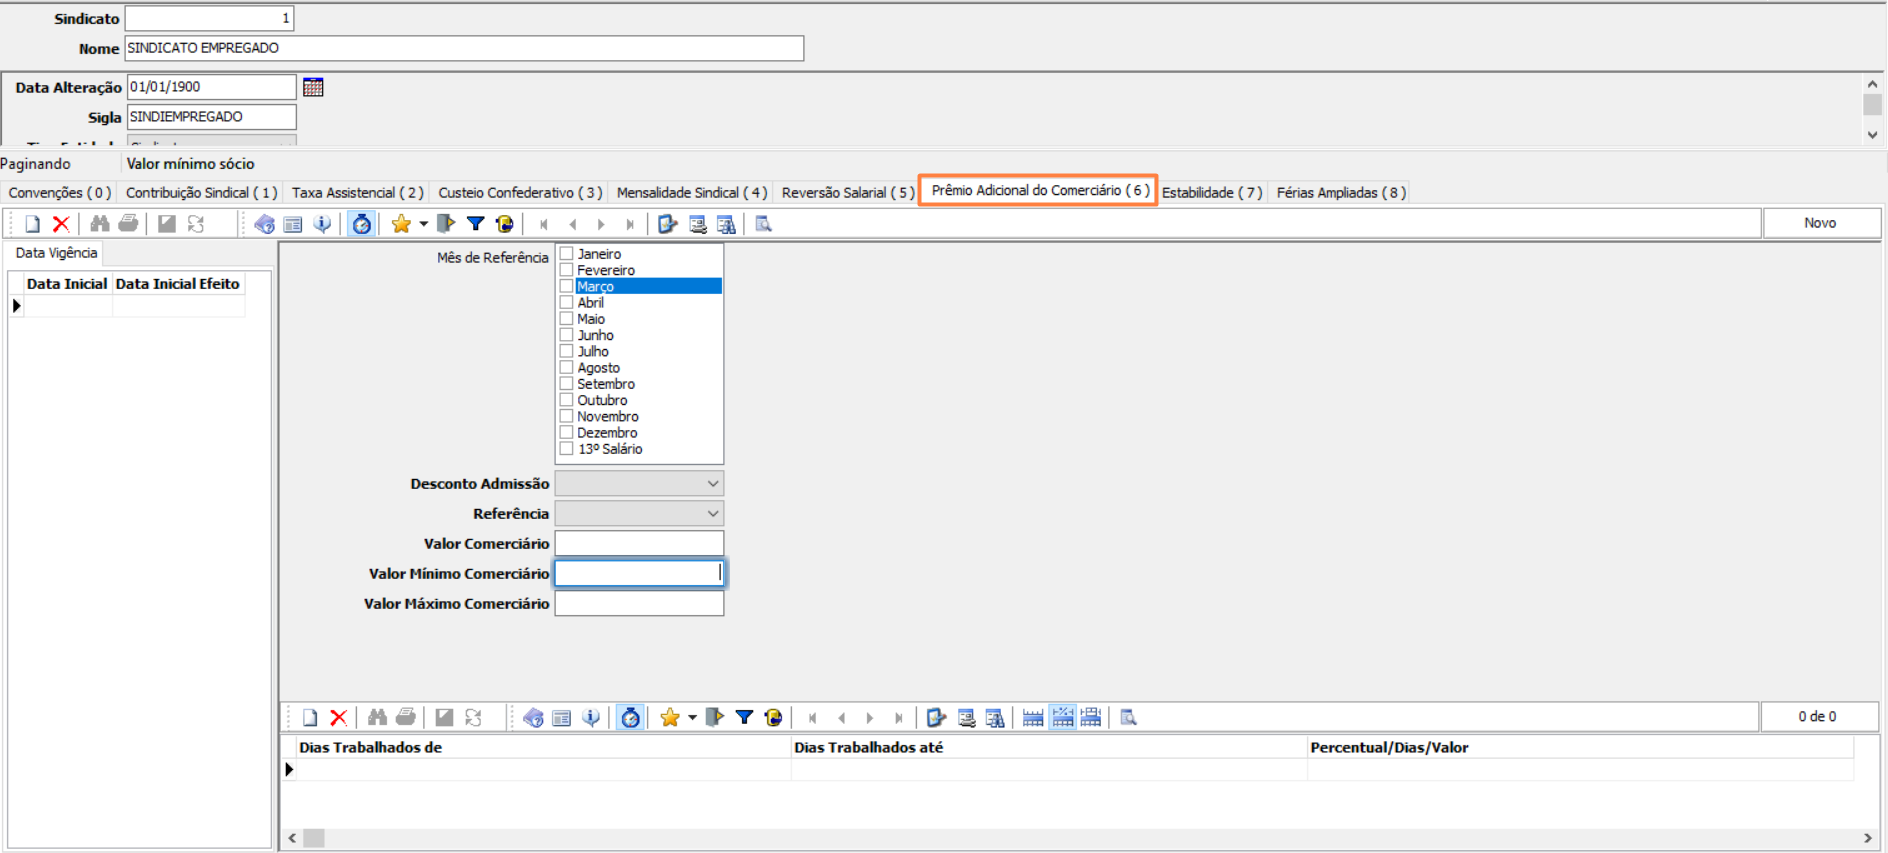The height and width of the screenshot is (853, 1888).
Task: Click the horizontal scrollbar under the Dias Trabalhados grid
Action: [1080, 838]
